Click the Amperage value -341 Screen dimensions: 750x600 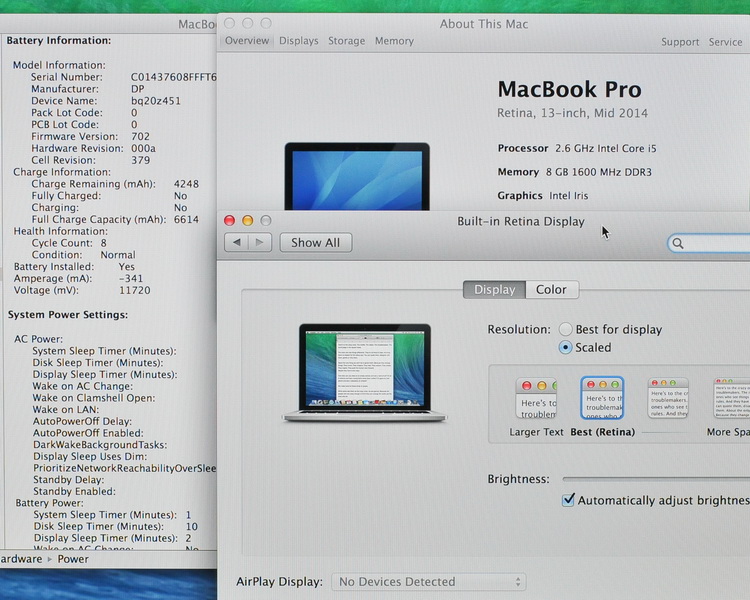click(x=131, y=278)
